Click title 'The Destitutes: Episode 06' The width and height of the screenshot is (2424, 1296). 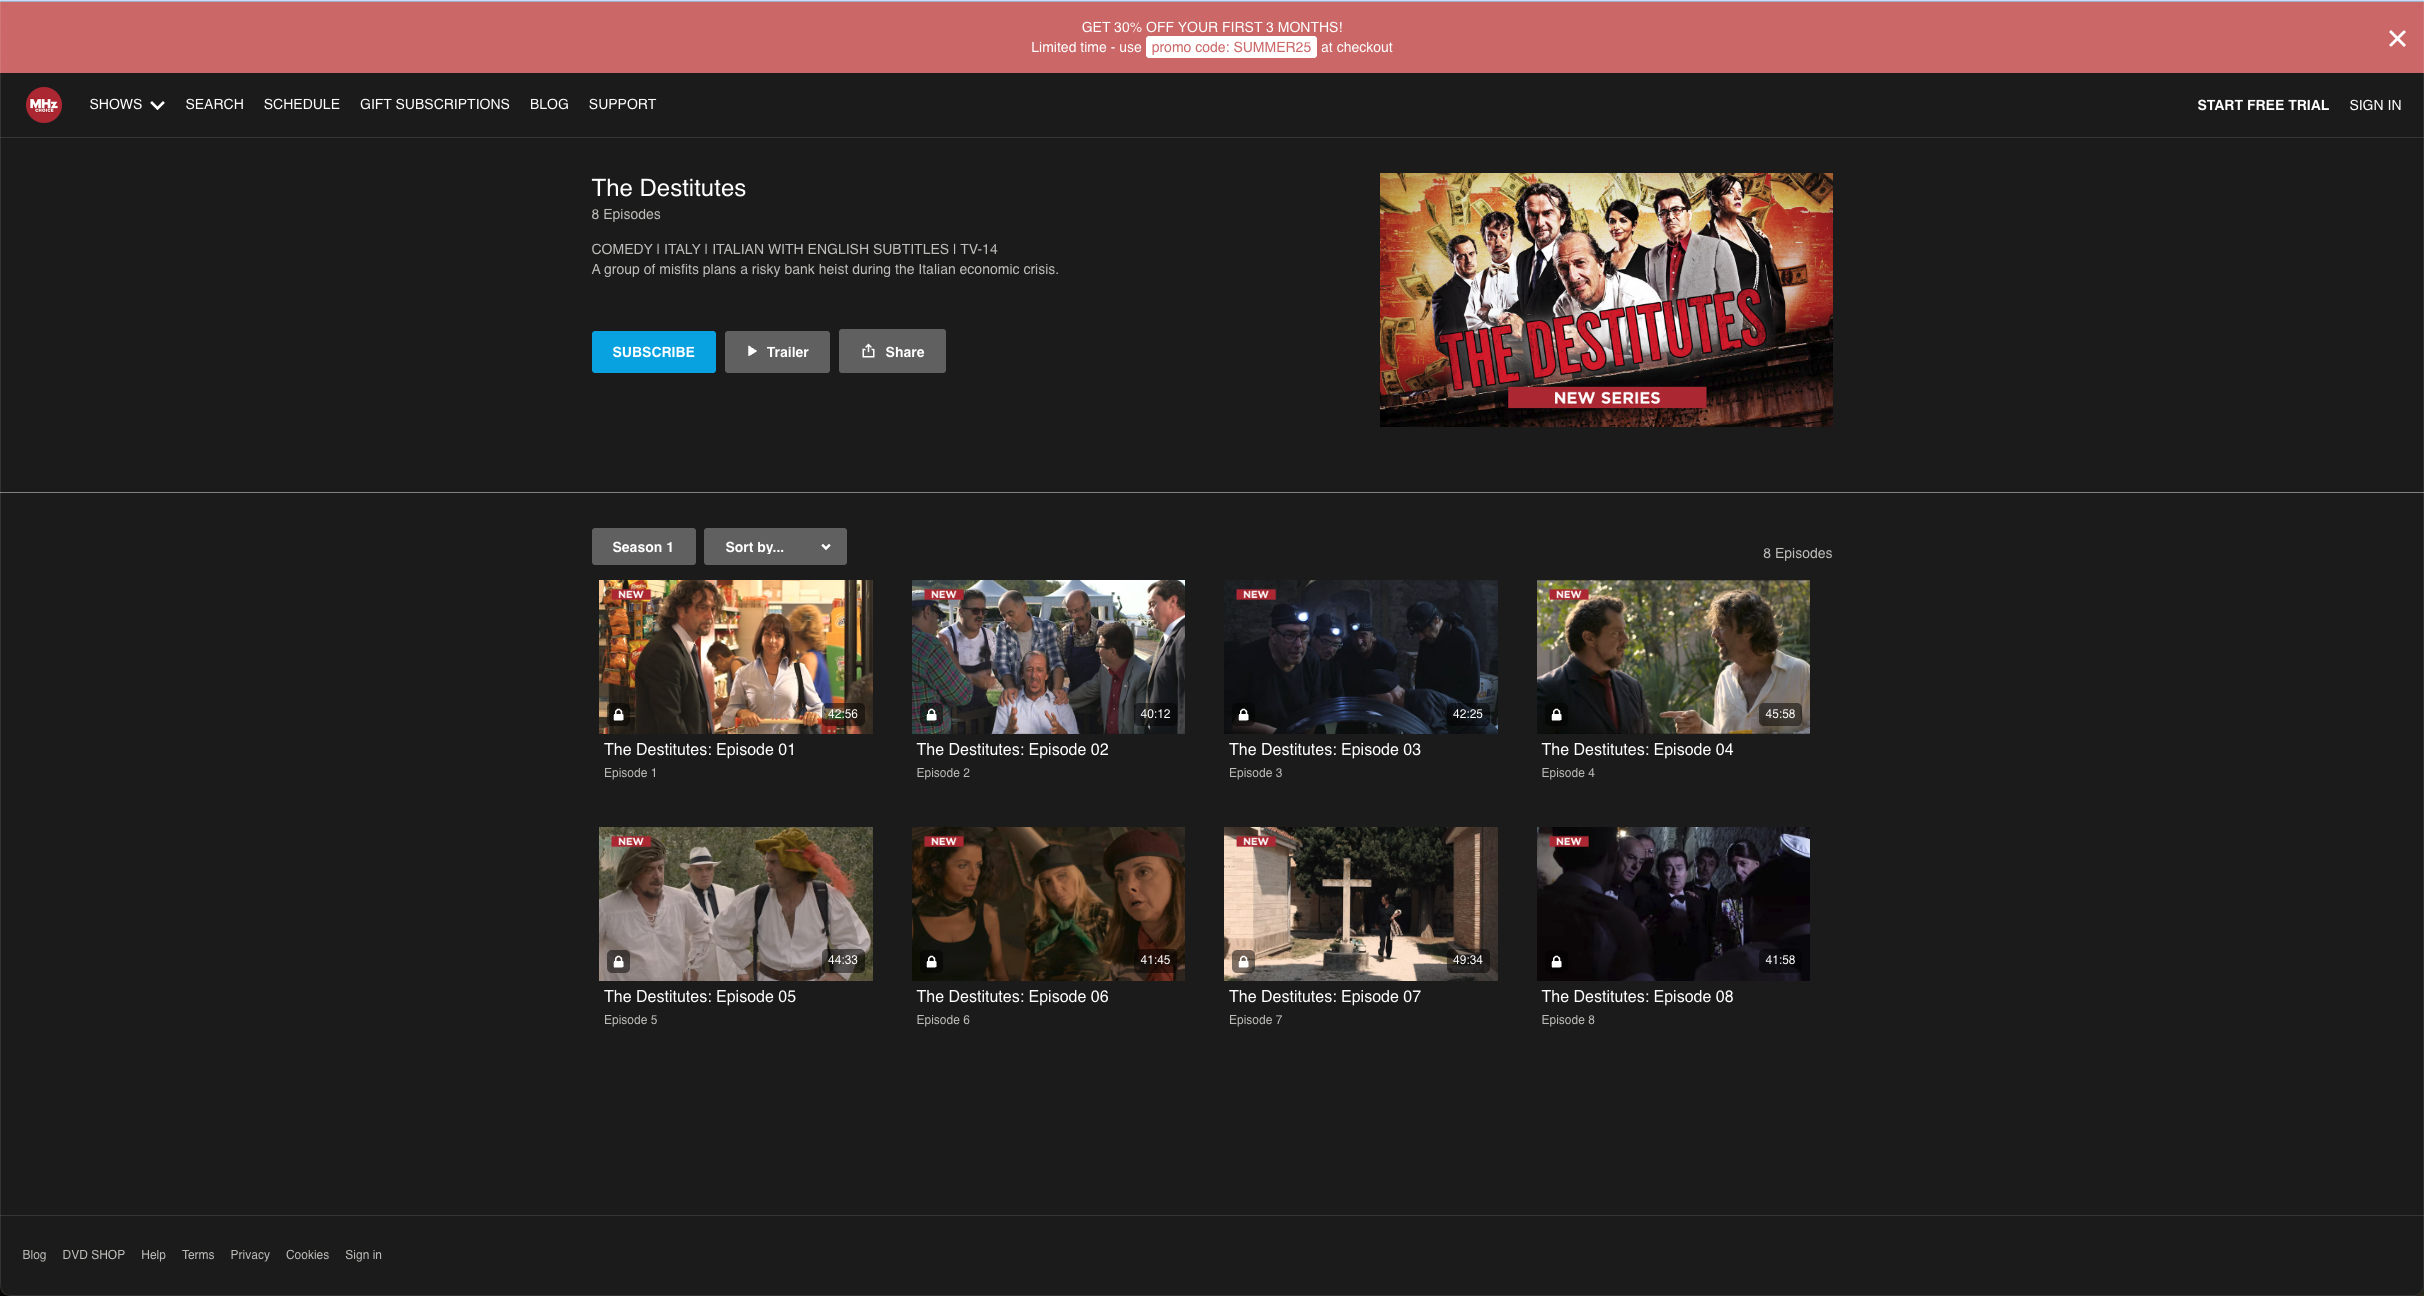(x=1012, y=997)
